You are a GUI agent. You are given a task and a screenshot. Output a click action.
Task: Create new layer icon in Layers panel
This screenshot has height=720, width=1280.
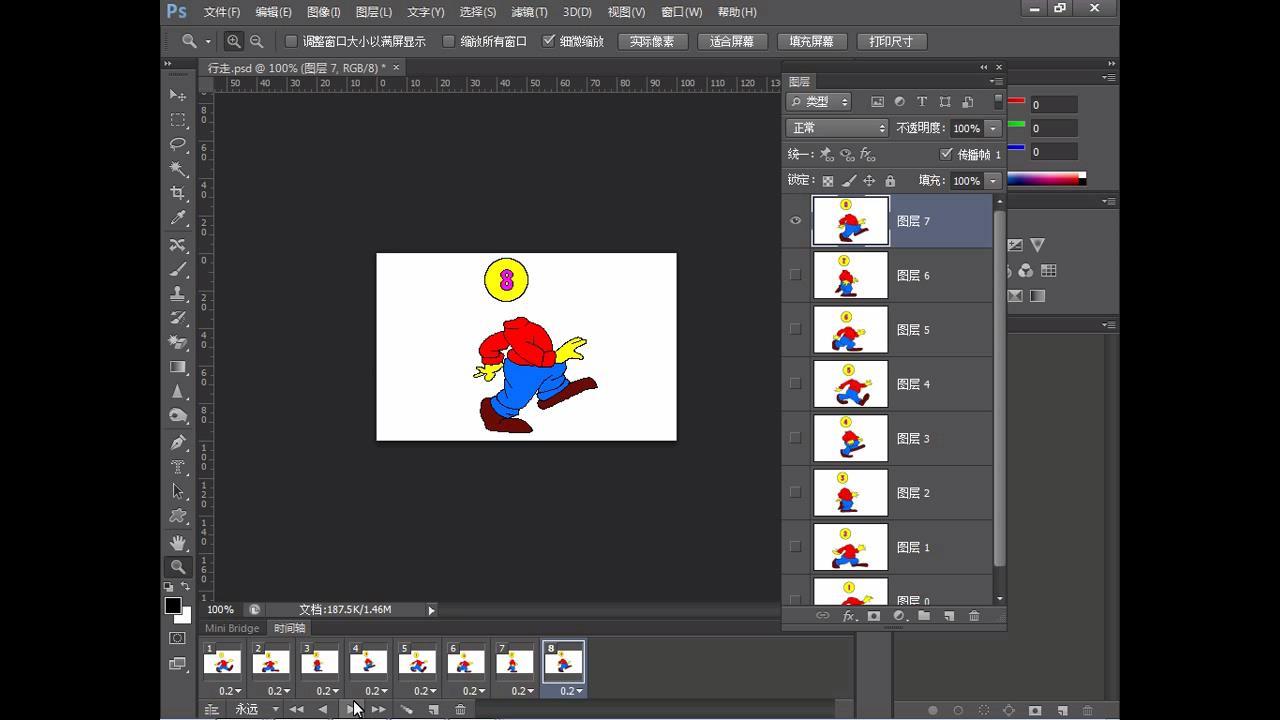click(x=949, y=616)
